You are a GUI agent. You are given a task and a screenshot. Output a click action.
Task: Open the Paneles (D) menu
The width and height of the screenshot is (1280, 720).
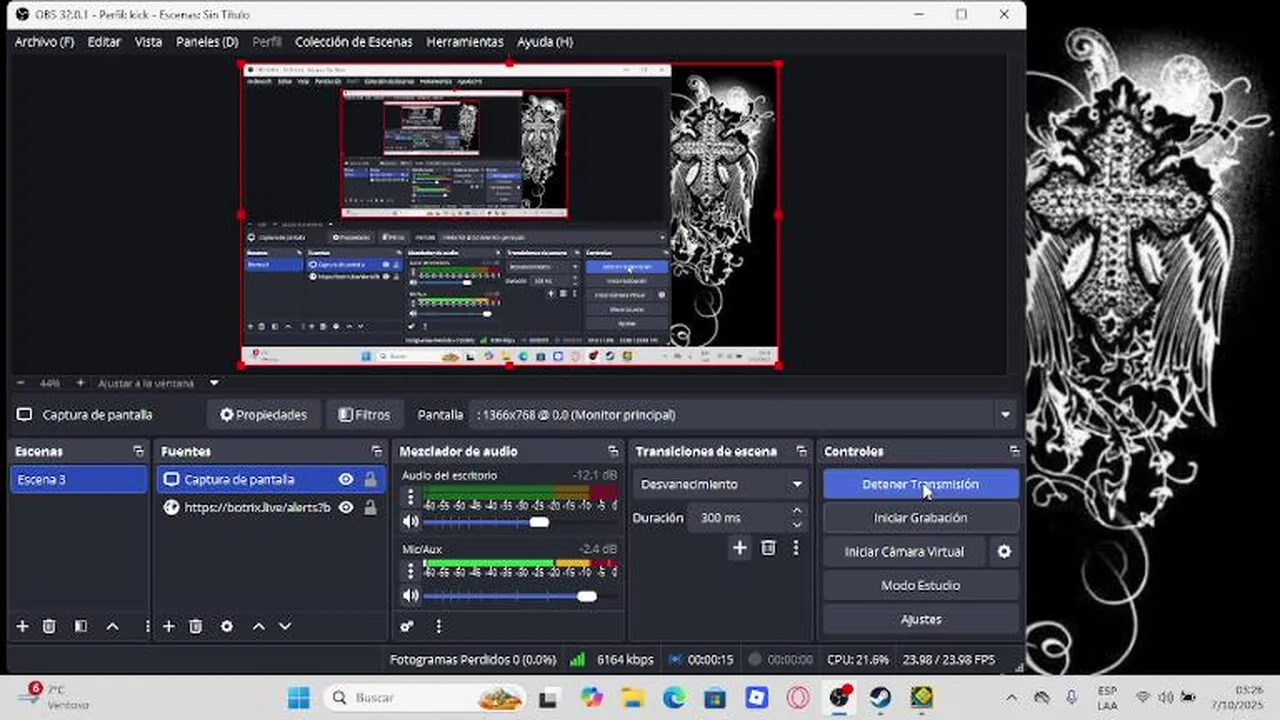coord(207,42)
